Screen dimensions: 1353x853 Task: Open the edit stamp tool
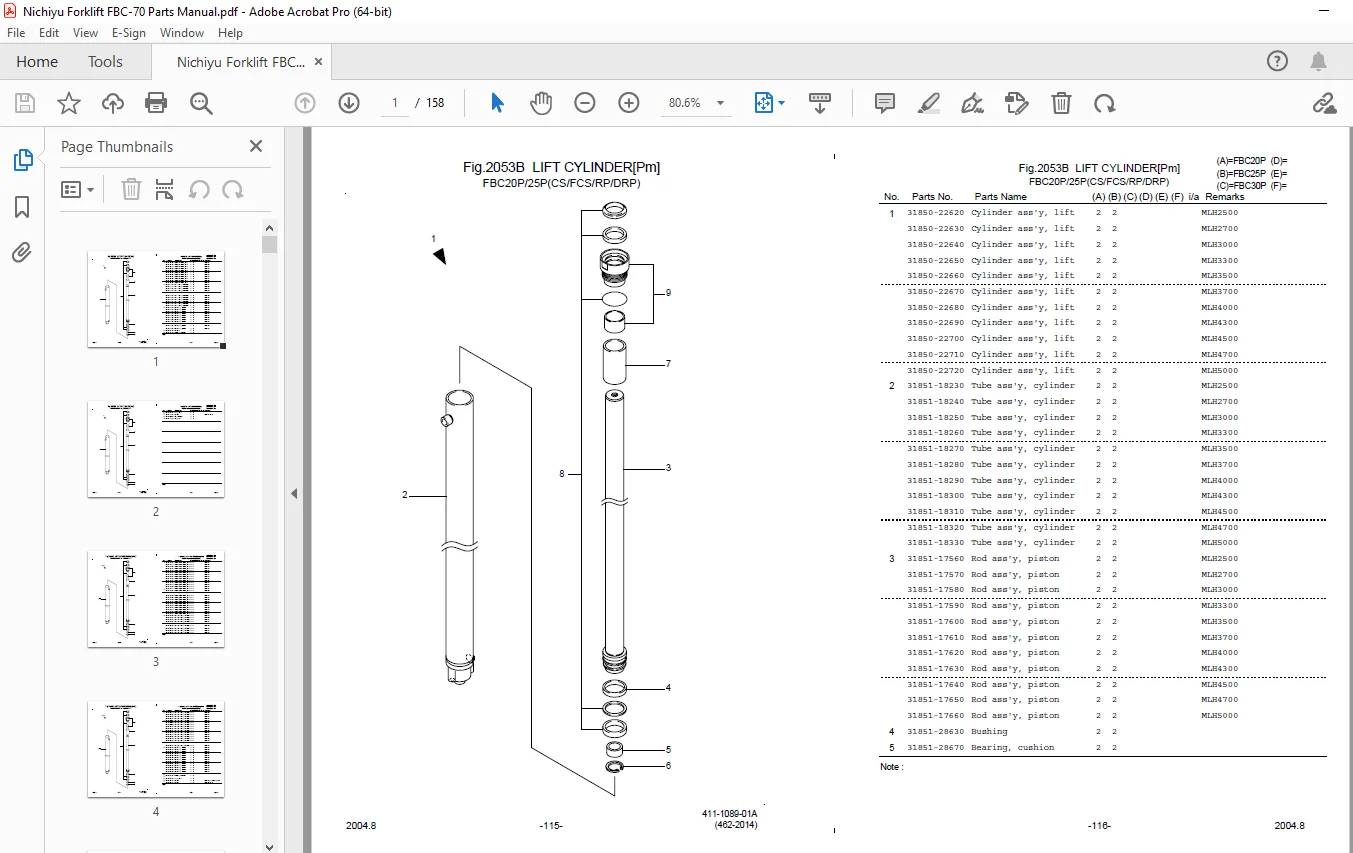coord(1017,103)
